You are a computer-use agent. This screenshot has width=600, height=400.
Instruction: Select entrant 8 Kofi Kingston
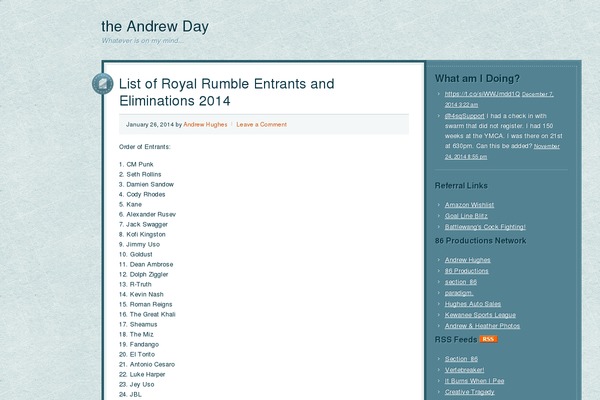coord(142,234)
